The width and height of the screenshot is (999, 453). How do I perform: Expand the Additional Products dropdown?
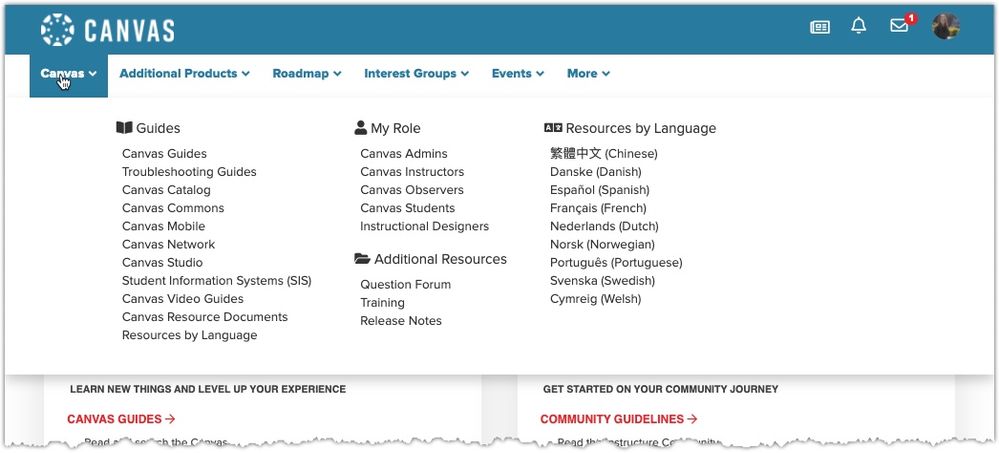click(185, 73)
